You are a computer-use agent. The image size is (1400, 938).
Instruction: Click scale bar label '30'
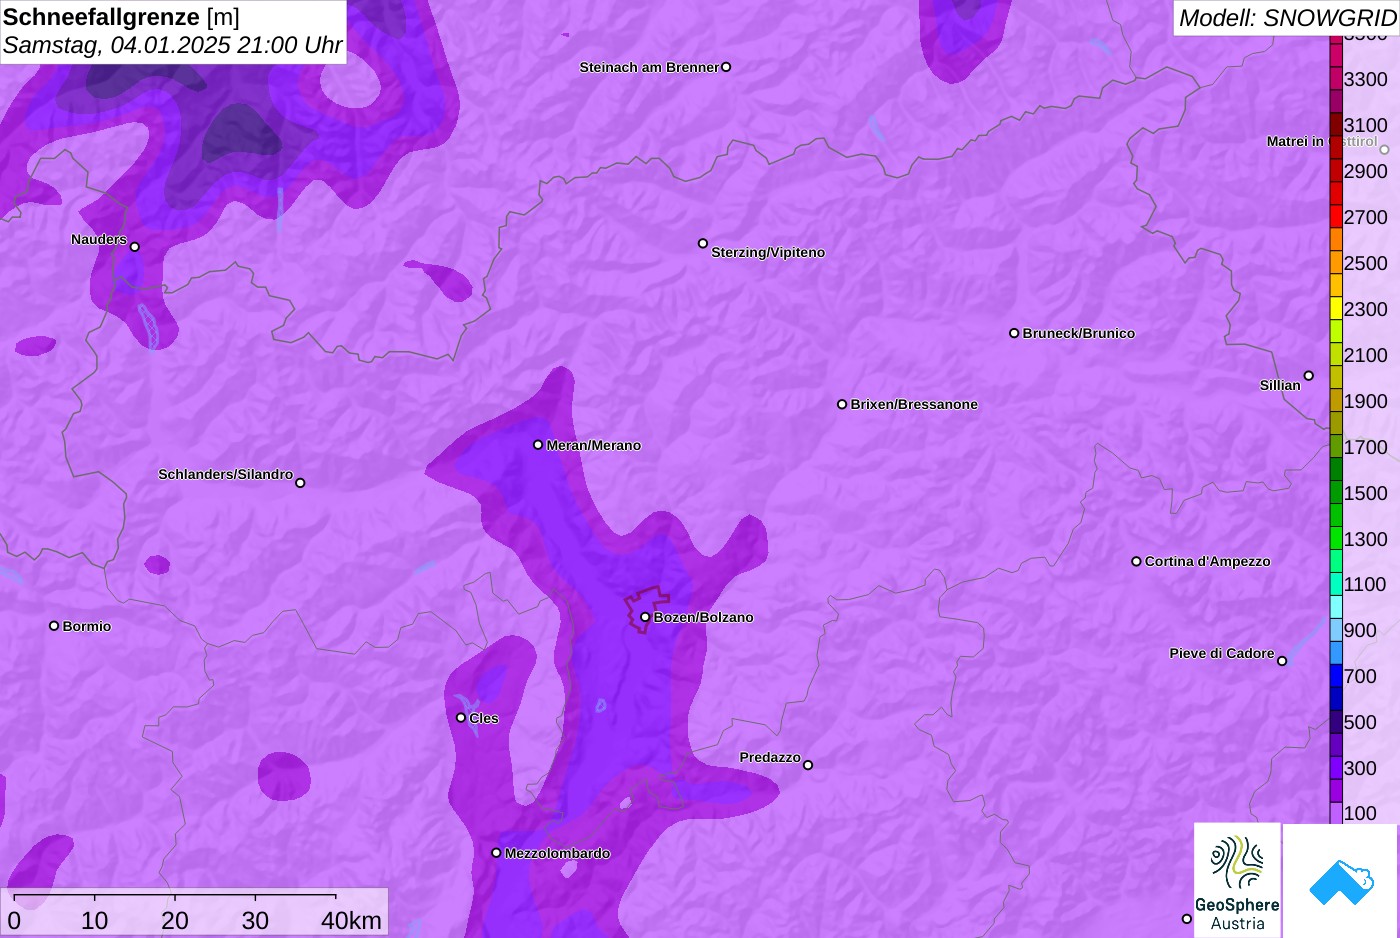[x=255, y=920]
